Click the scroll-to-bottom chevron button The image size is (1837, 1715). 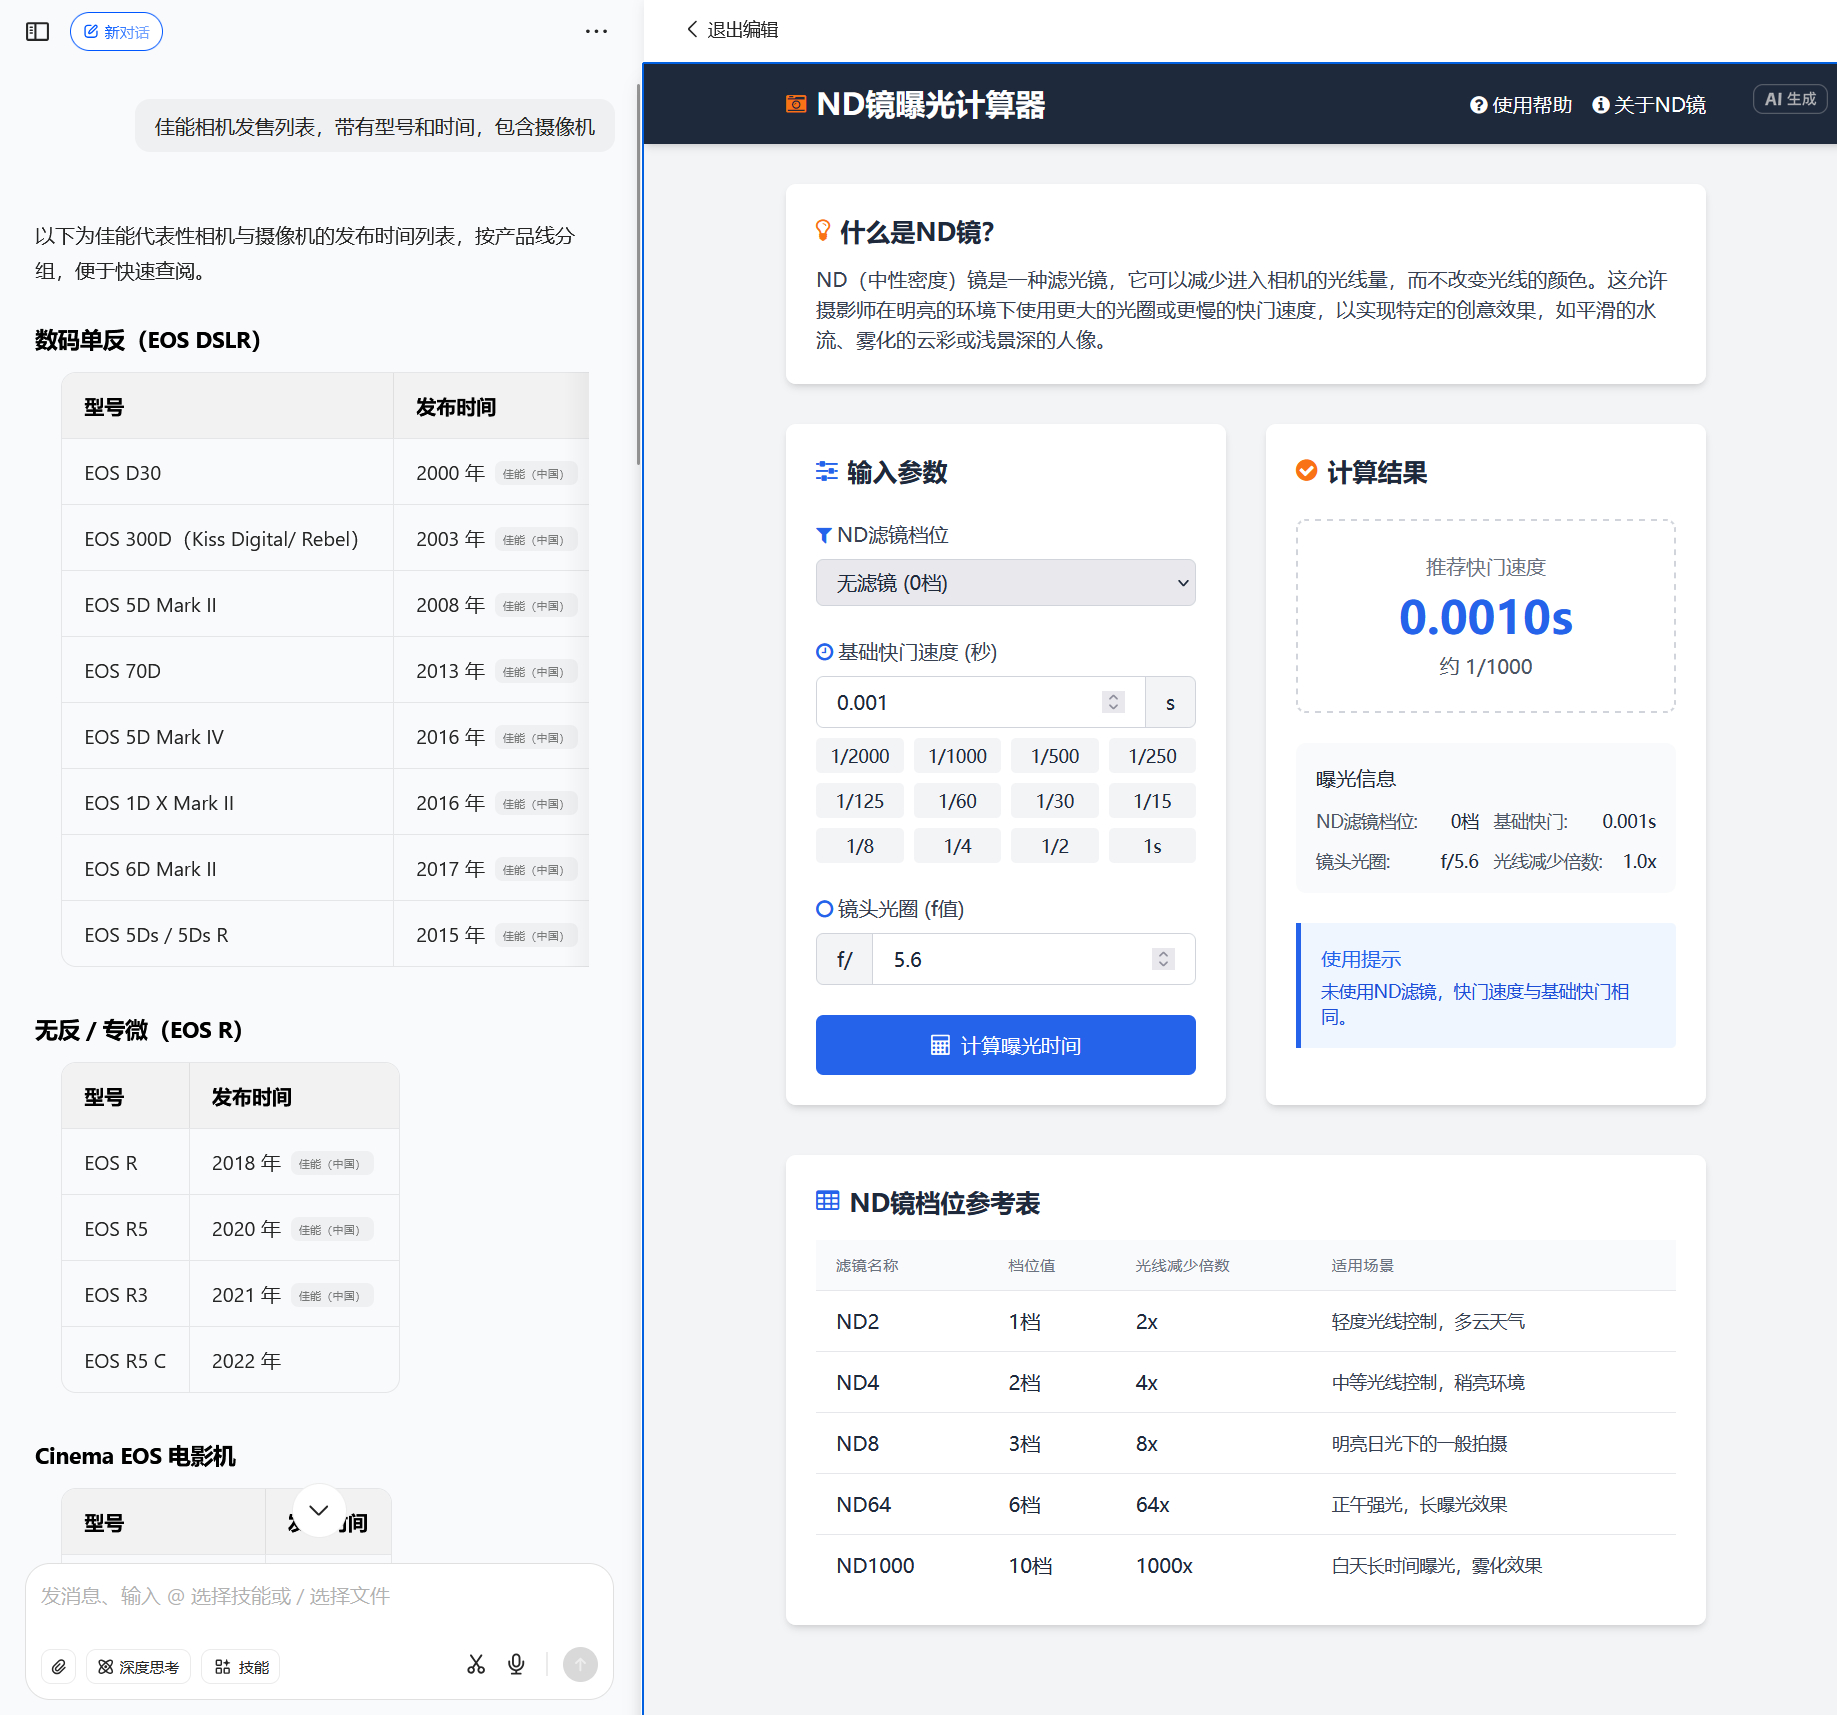pos(319,1510)
